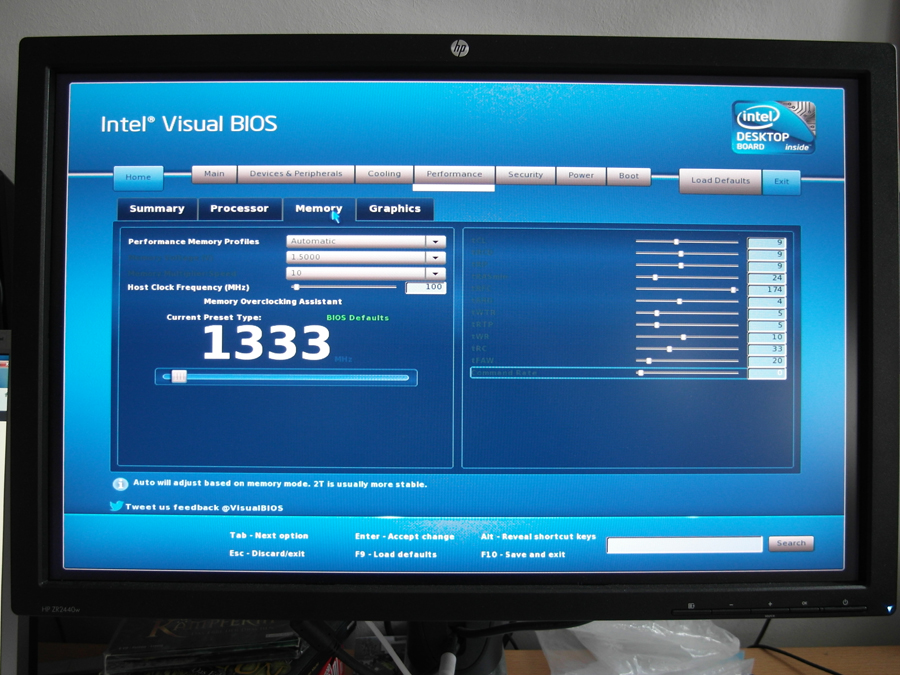Open the Processor sub-tab
This screenshot has width=900, height=675.
tap(239, 209)
